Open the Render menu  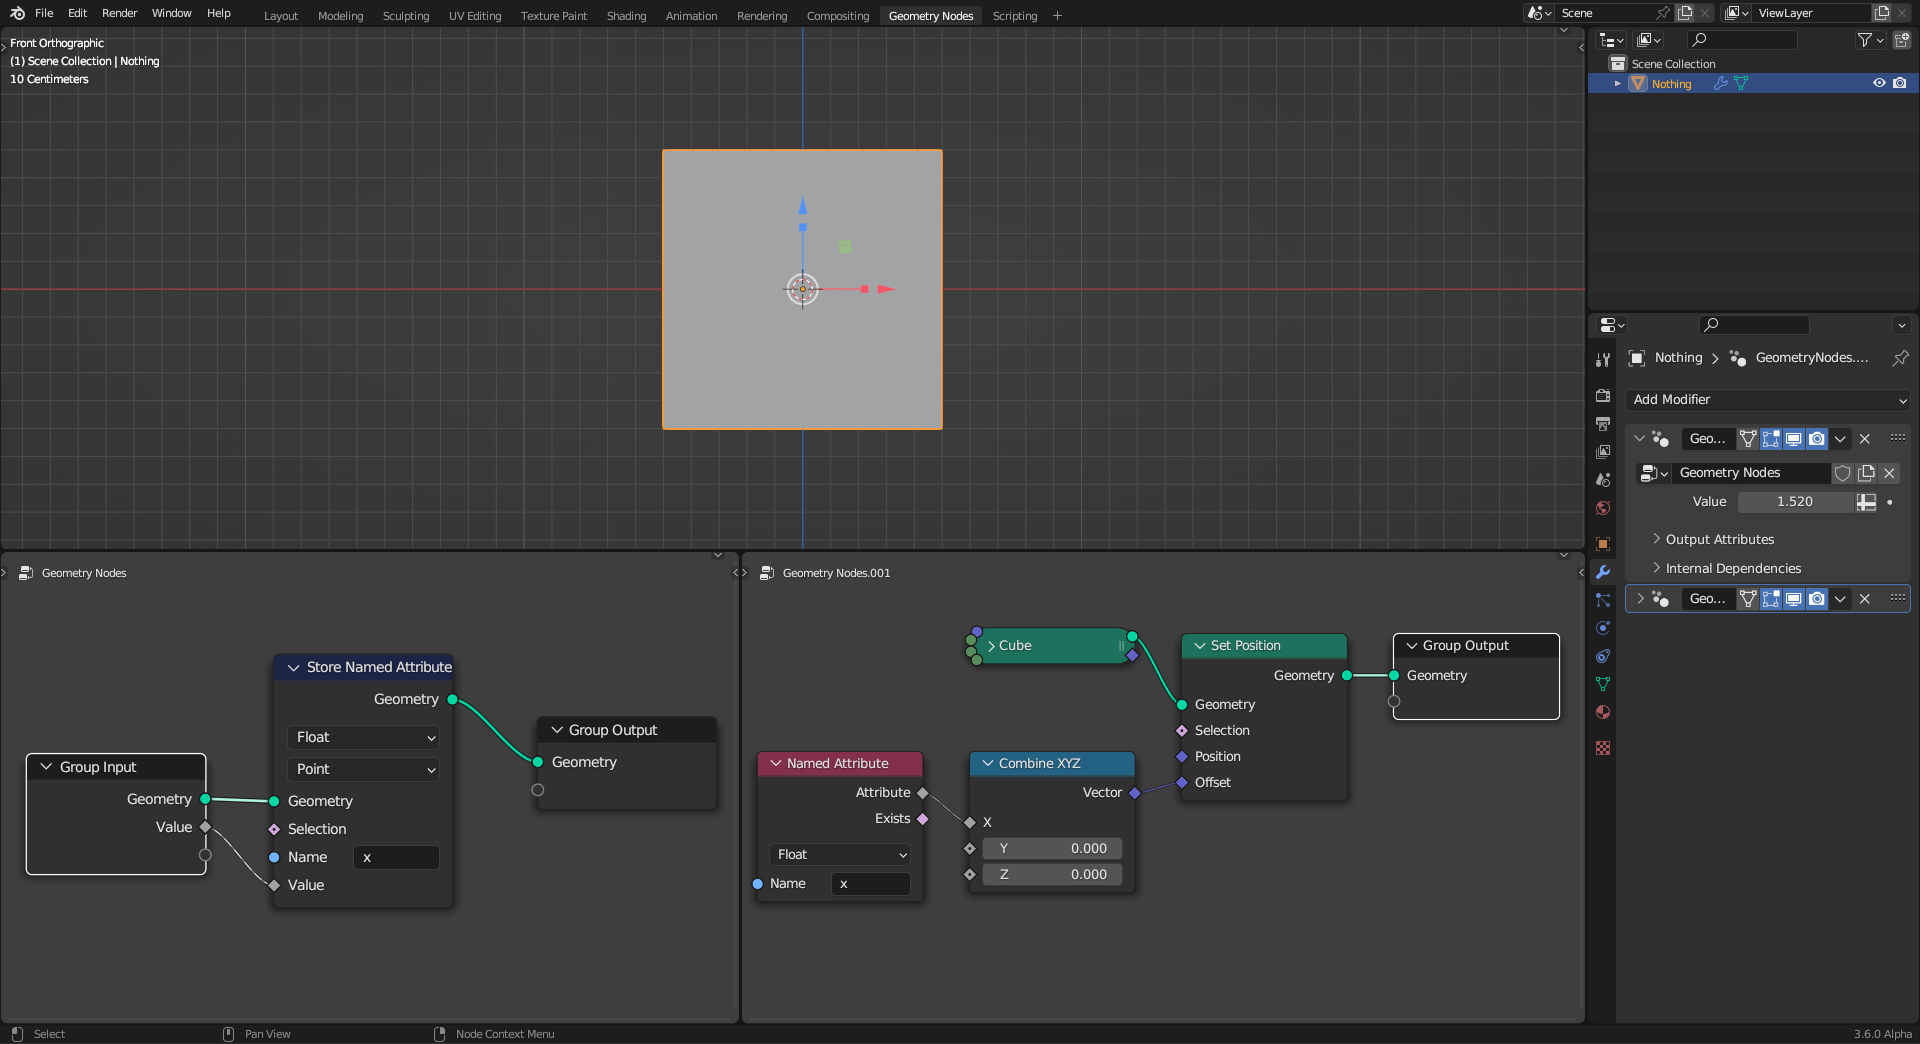click(x=119, y=13)
